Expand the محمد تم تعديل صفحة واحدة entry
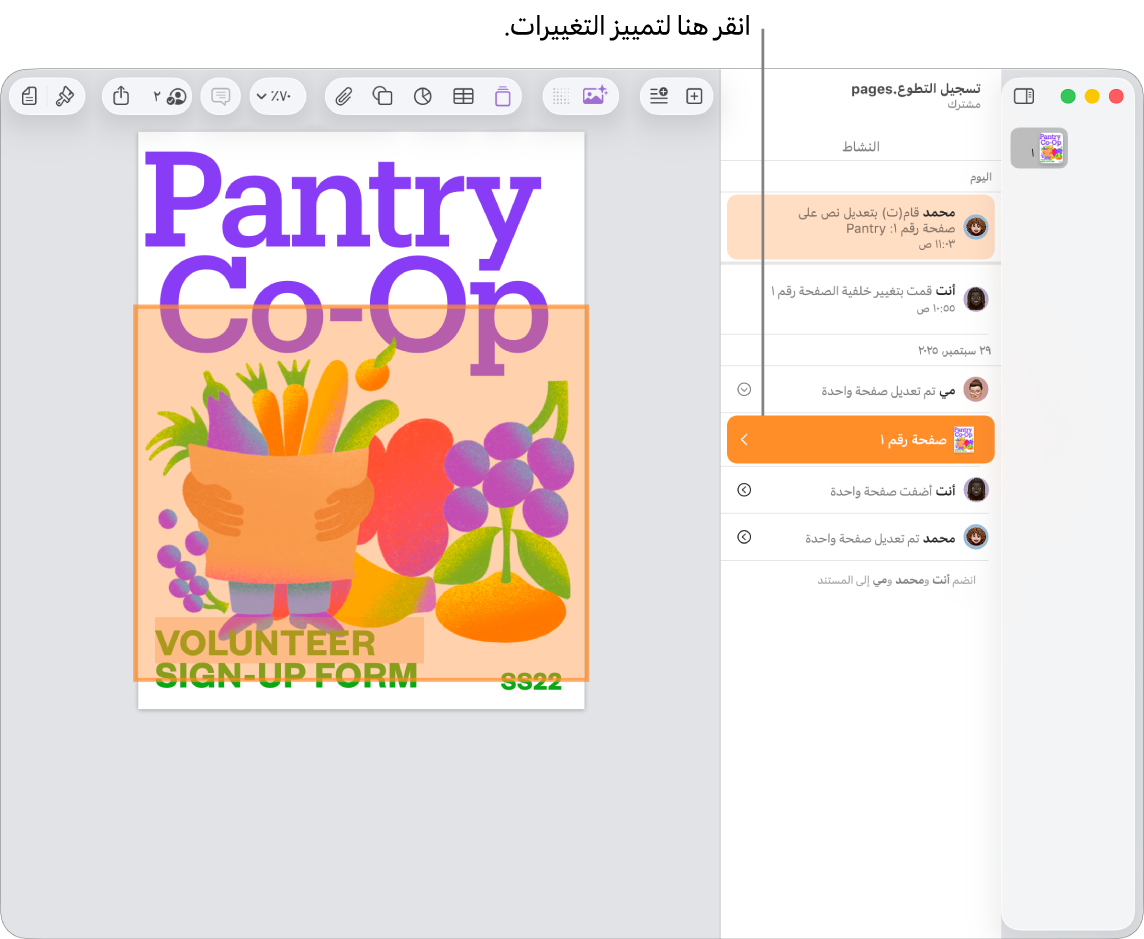The width and height of the screenshot is (1144, 939). click(744, 537)
